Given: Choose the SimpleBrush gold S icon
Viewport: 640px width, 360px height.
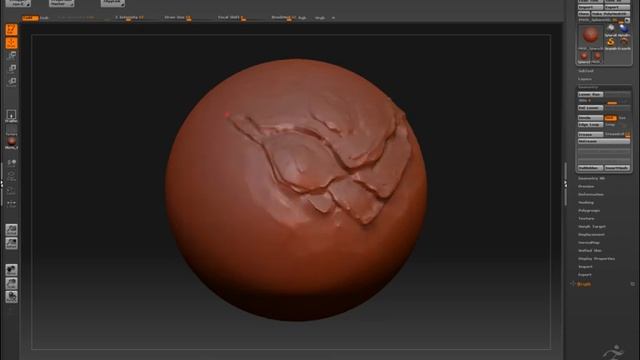Looking at the screenshot, I should click(x=611, y=43).
